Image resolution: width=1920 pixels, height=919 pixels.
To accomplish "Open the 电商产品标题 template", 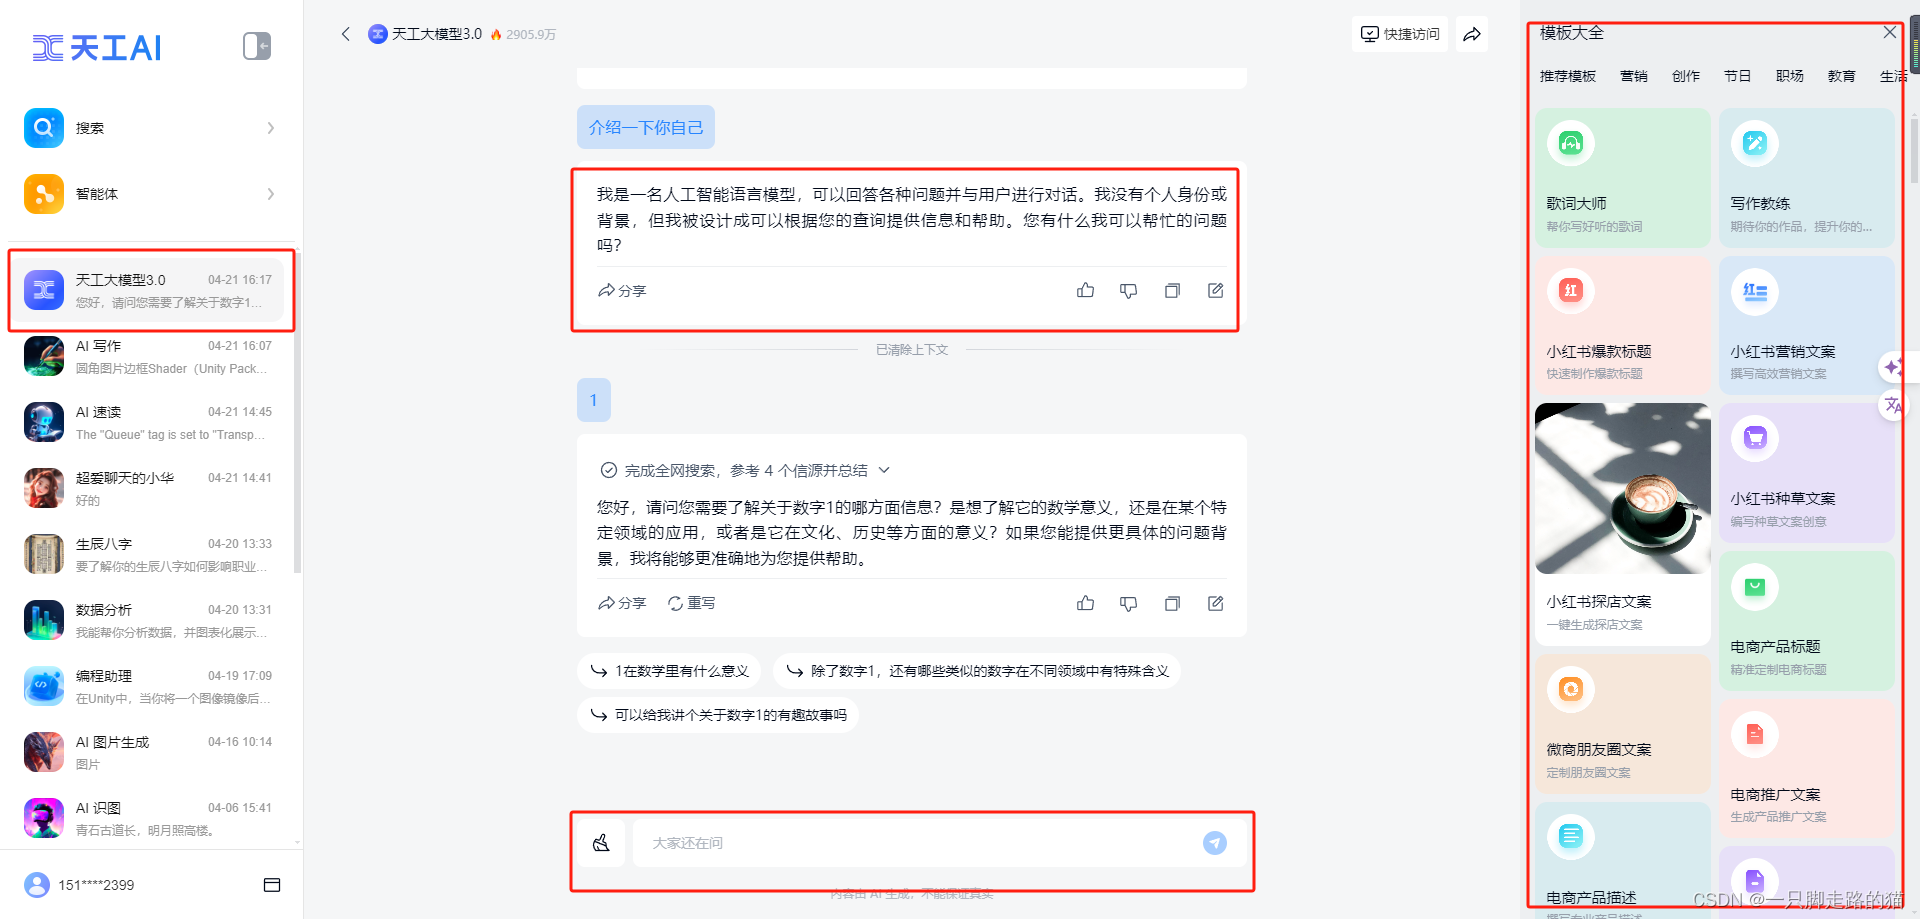I will [1807, 621].
